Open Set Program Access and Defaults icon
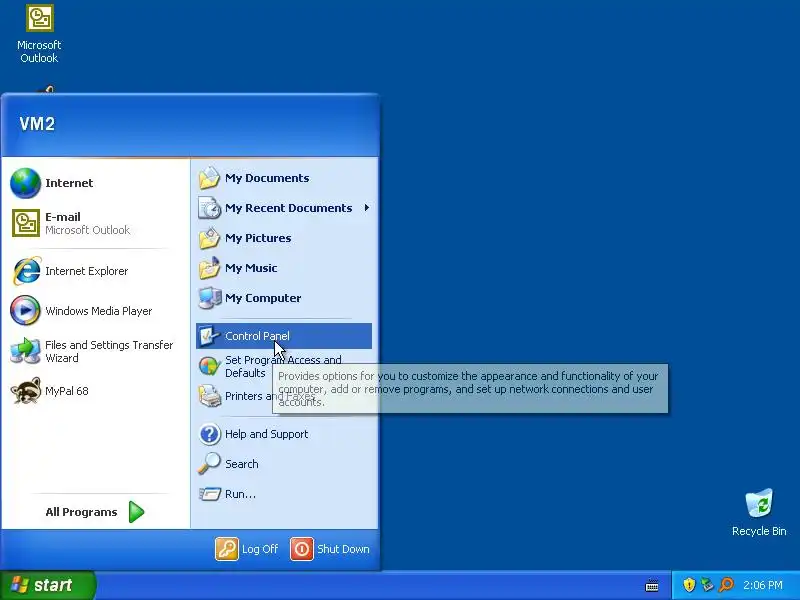 (x=209, y=366)
